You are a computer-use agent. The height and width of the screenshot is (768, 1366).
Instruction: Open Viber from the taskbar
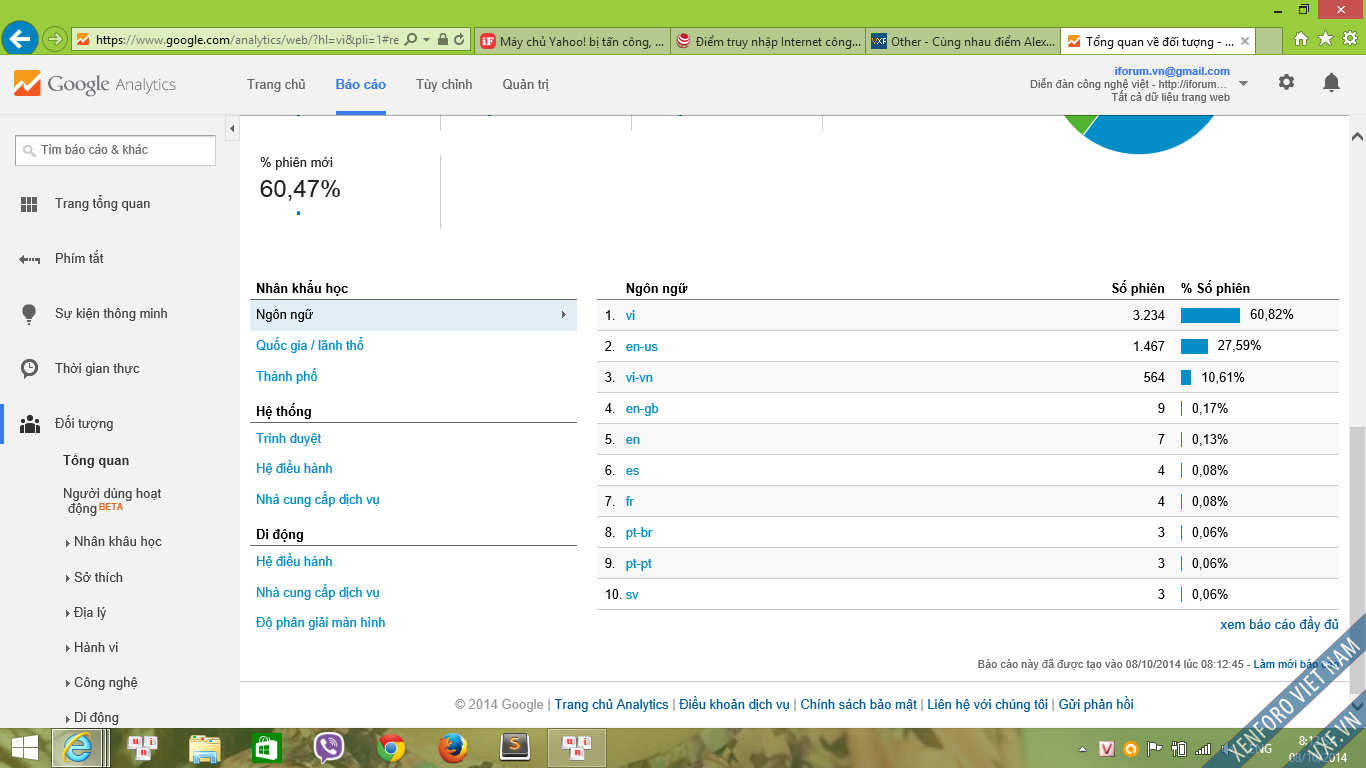point(329,747)
